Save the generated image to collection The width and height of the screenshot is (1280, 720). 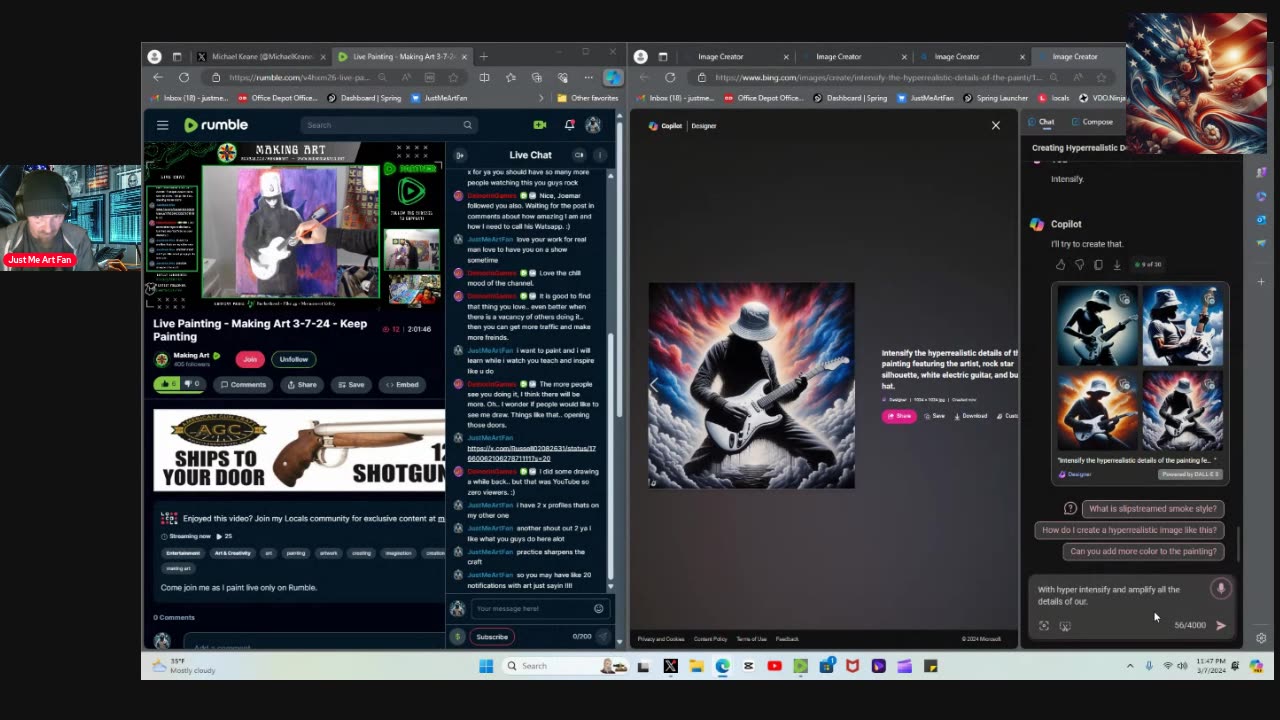pos(934,416)
